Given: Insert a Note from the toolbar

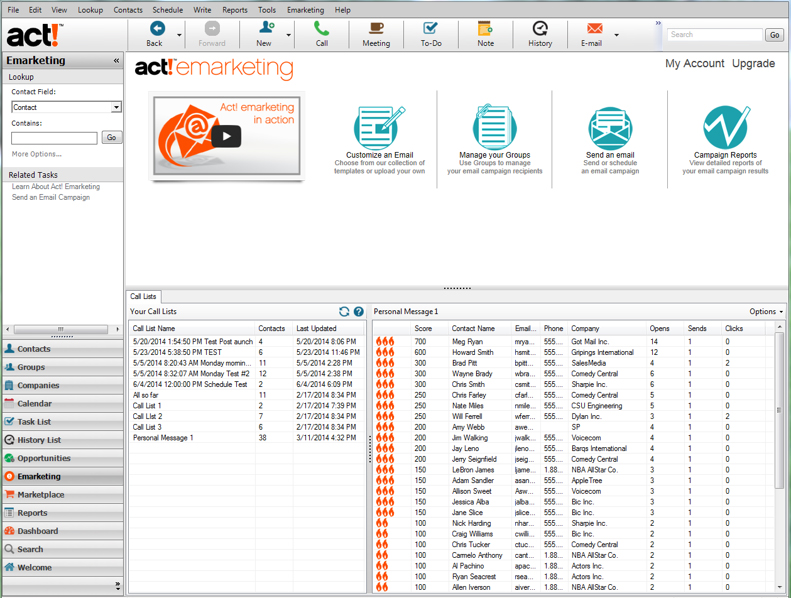Looking at the screenshot, I should coord(485,34).
